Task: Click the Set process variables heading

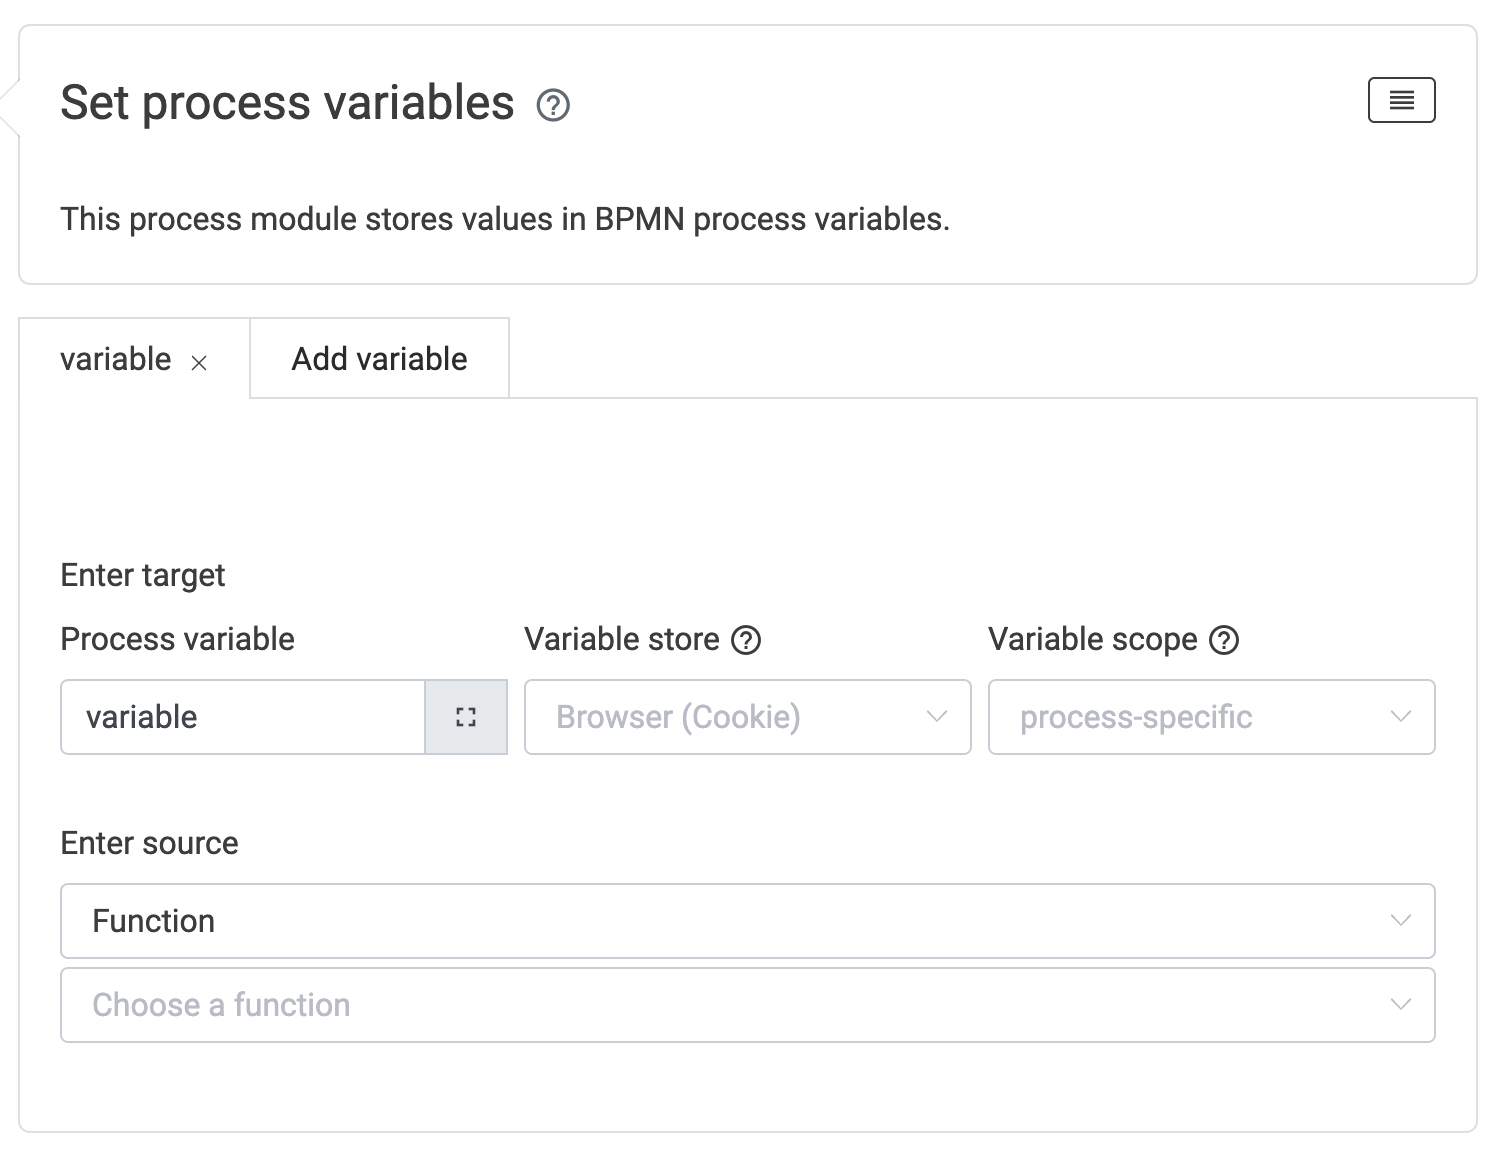Action: (x=287, y=103)
